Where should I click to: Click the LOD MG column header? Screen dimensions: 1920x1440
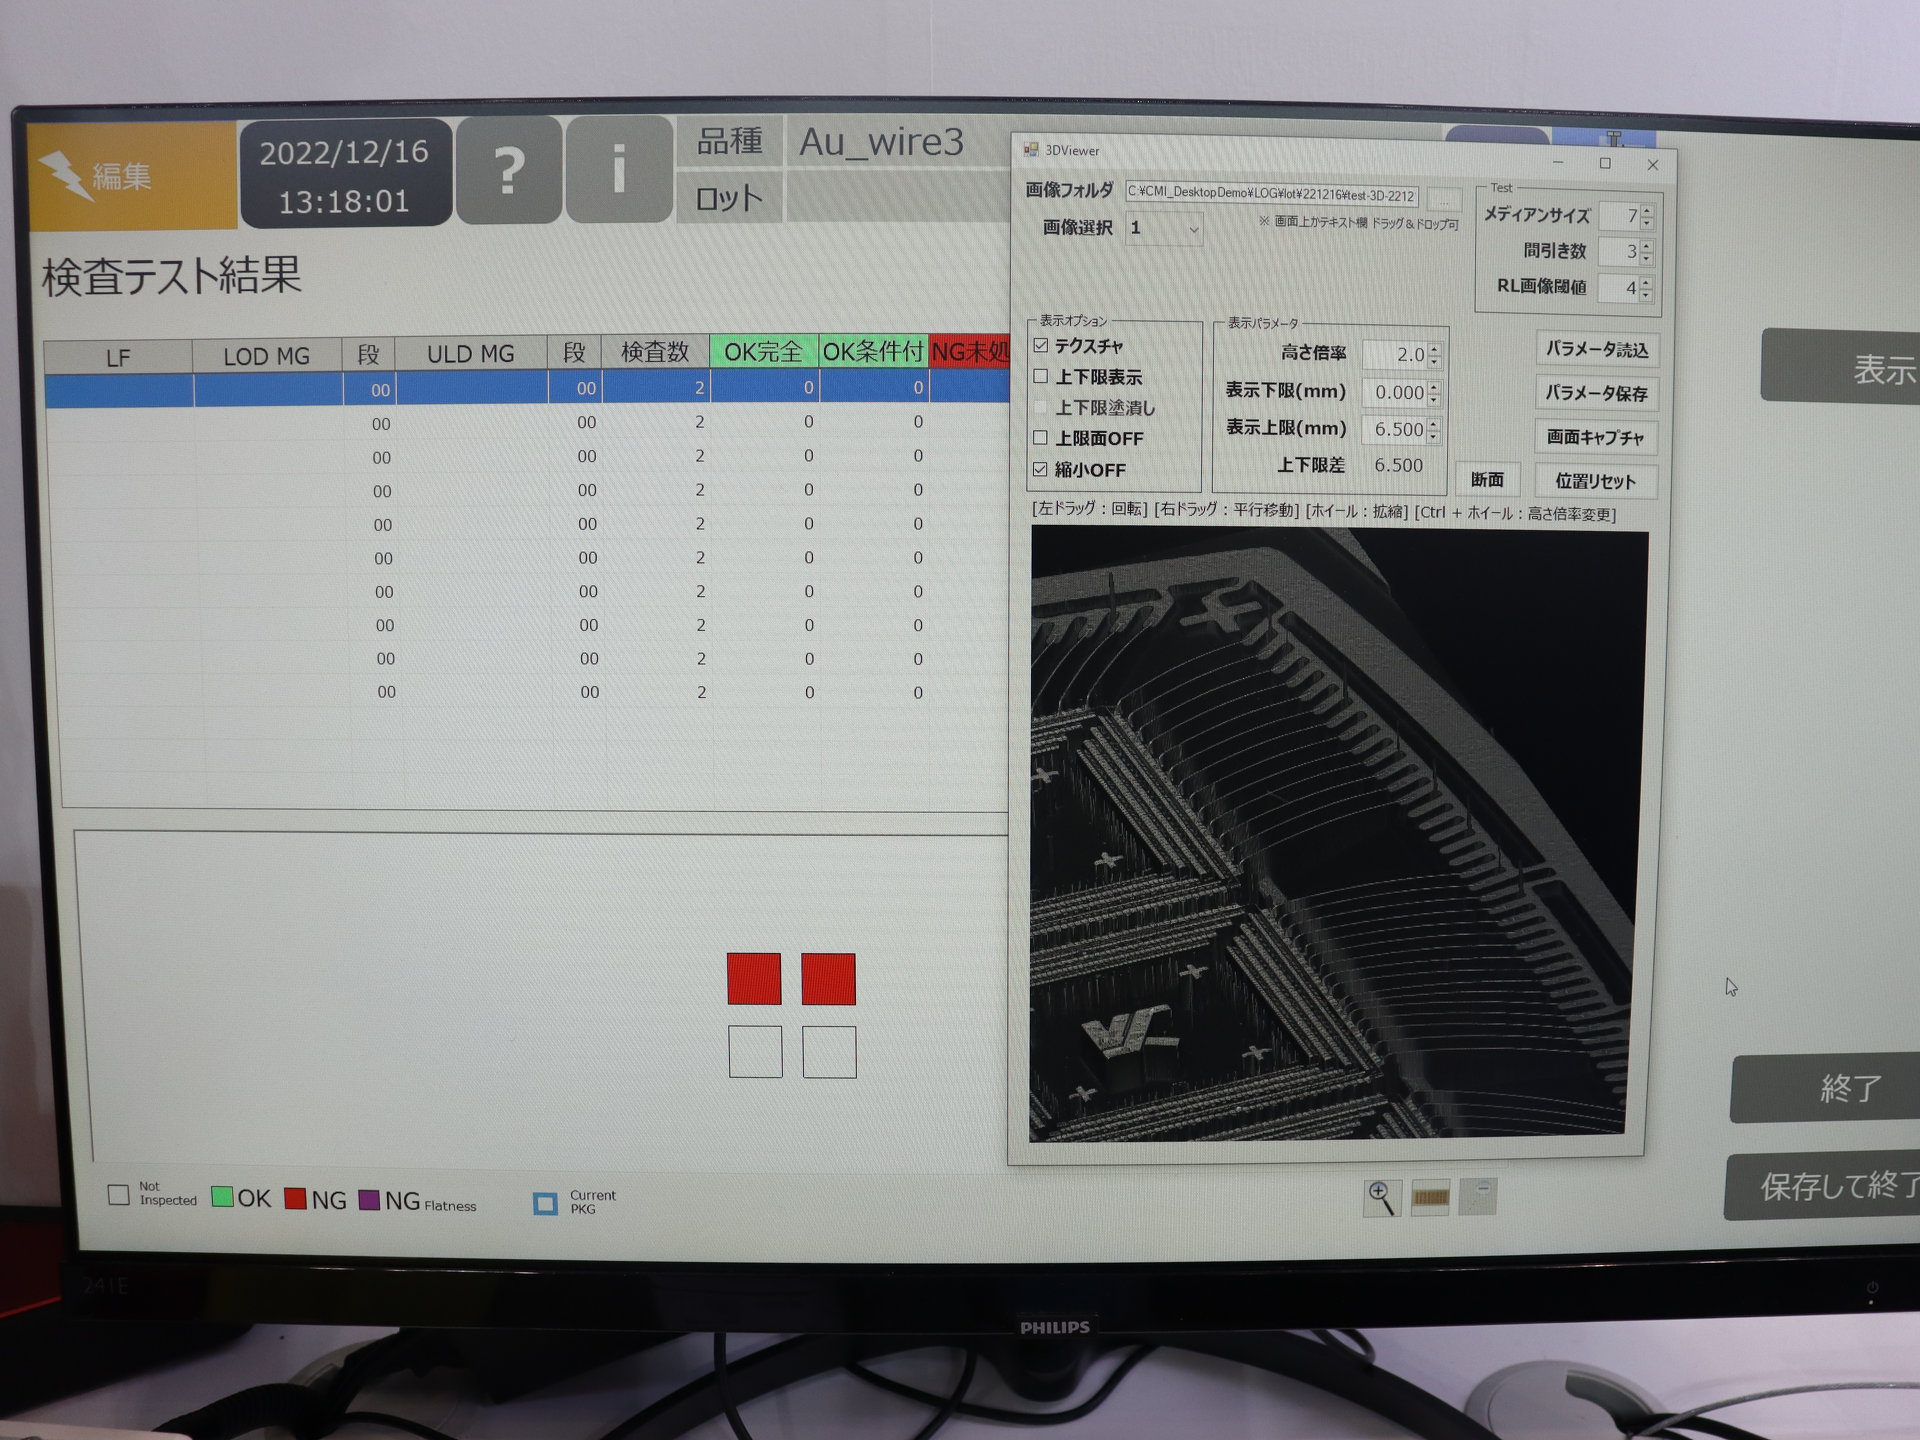tap(267, 356)
